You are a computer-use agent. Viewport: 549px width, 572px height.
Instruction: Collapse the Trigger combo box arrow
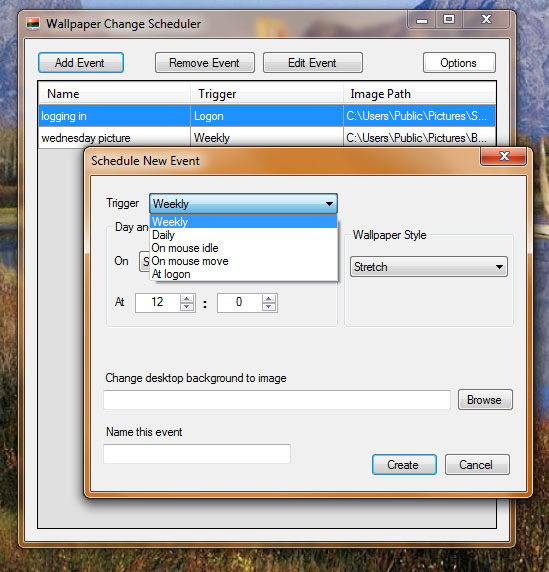click(329, 204)
